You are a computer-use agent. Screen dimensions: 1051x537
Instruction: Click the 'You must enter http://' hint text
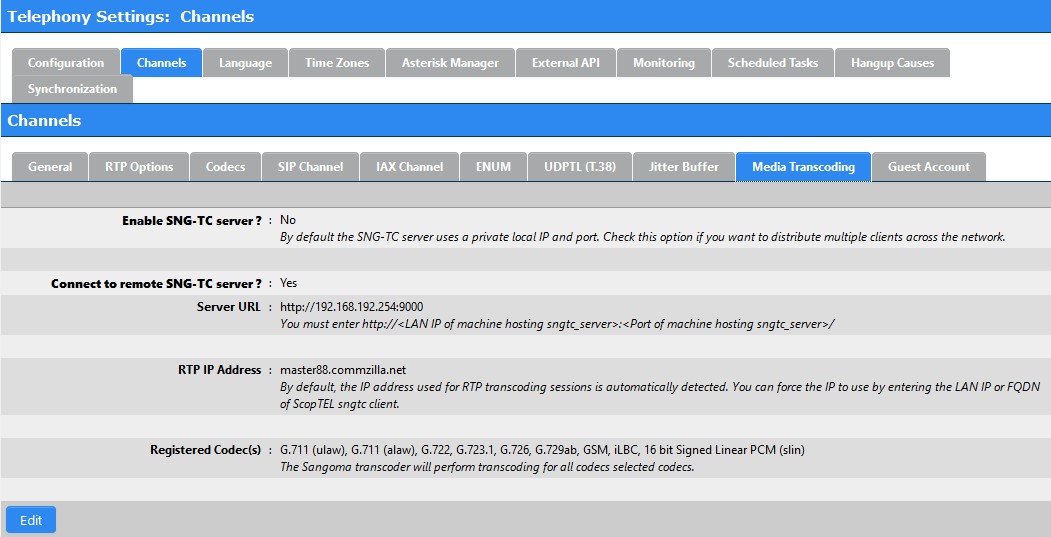[x=557, y=324]
